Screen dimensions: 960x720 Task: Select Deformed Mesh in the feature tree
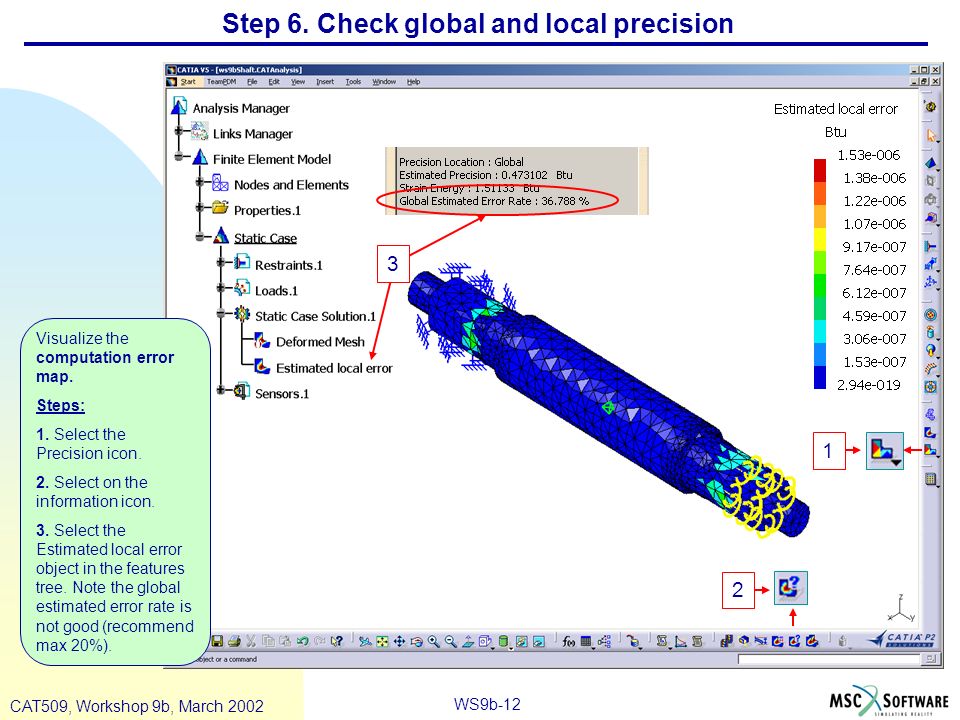(320, 342)
